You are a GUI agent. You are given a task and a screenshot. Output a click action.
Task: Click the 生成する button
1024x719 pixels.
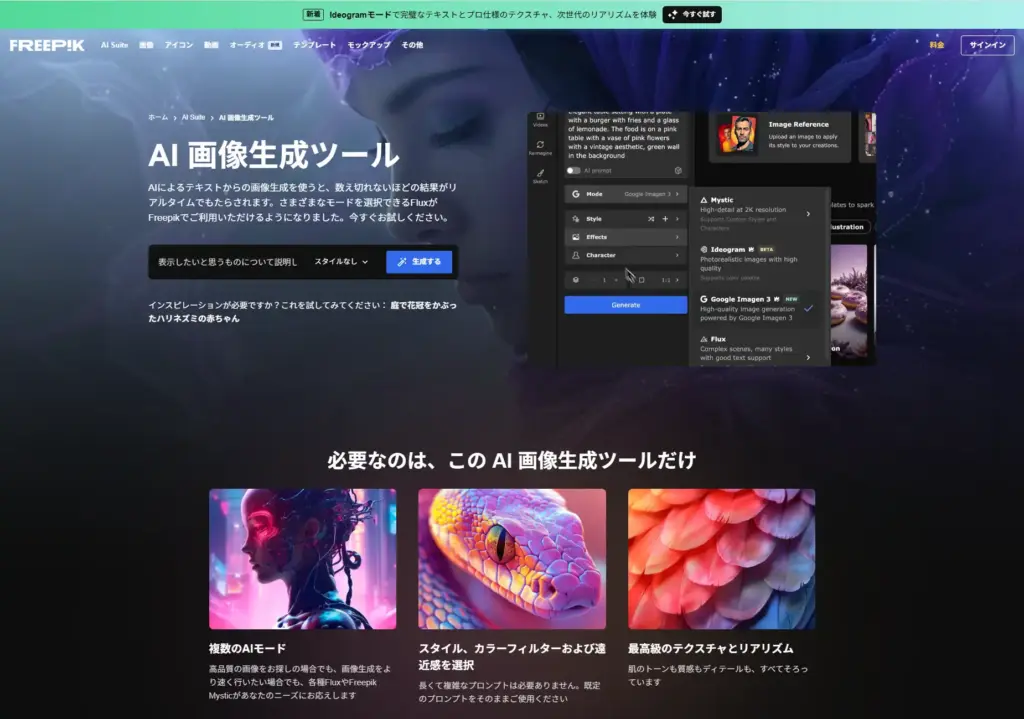419,262
